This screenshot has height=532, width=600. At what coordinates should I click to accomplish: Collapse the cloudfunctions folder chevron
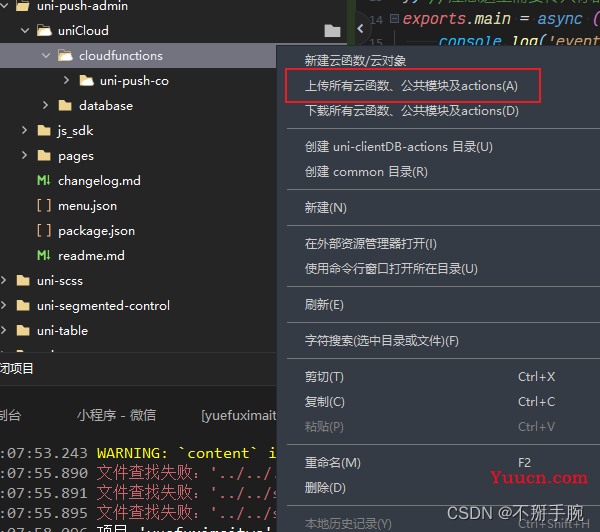[x=46, y=56]
